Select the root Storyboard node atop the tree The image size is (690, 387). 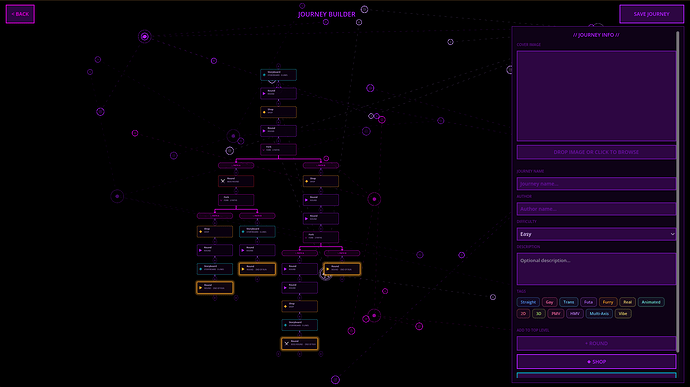278,74
